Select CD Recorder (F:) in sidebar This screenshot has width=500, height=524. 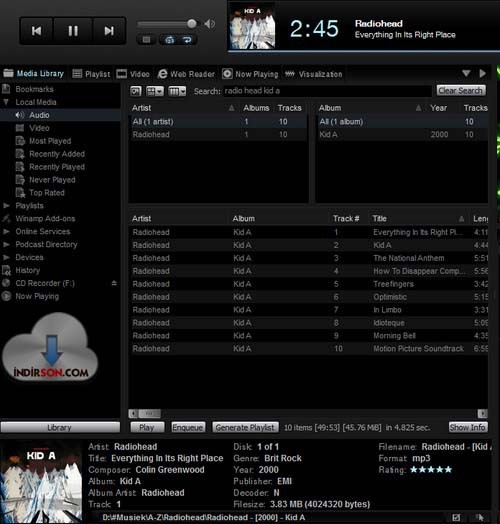point(45,283)
